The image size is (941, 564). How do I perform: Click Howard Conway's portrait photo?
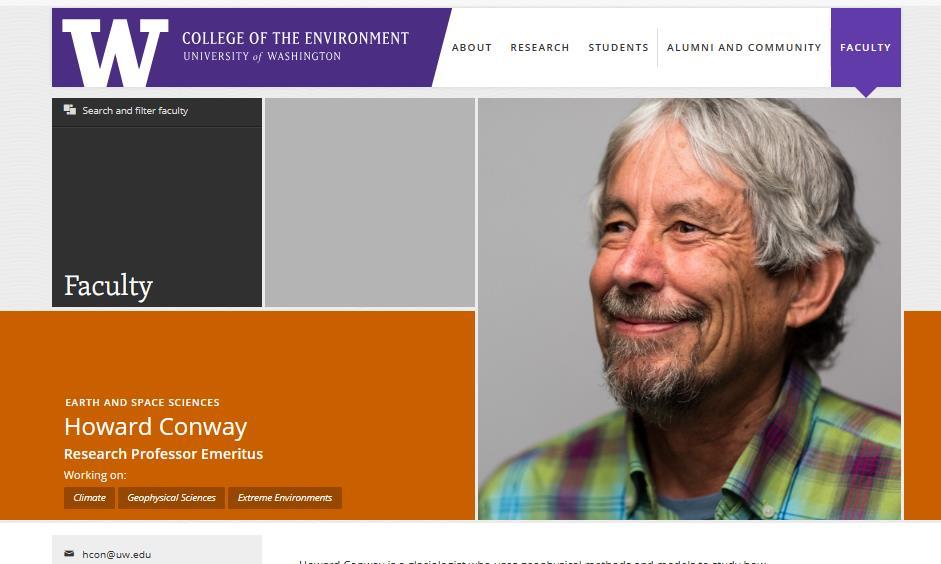pos(689,308)
